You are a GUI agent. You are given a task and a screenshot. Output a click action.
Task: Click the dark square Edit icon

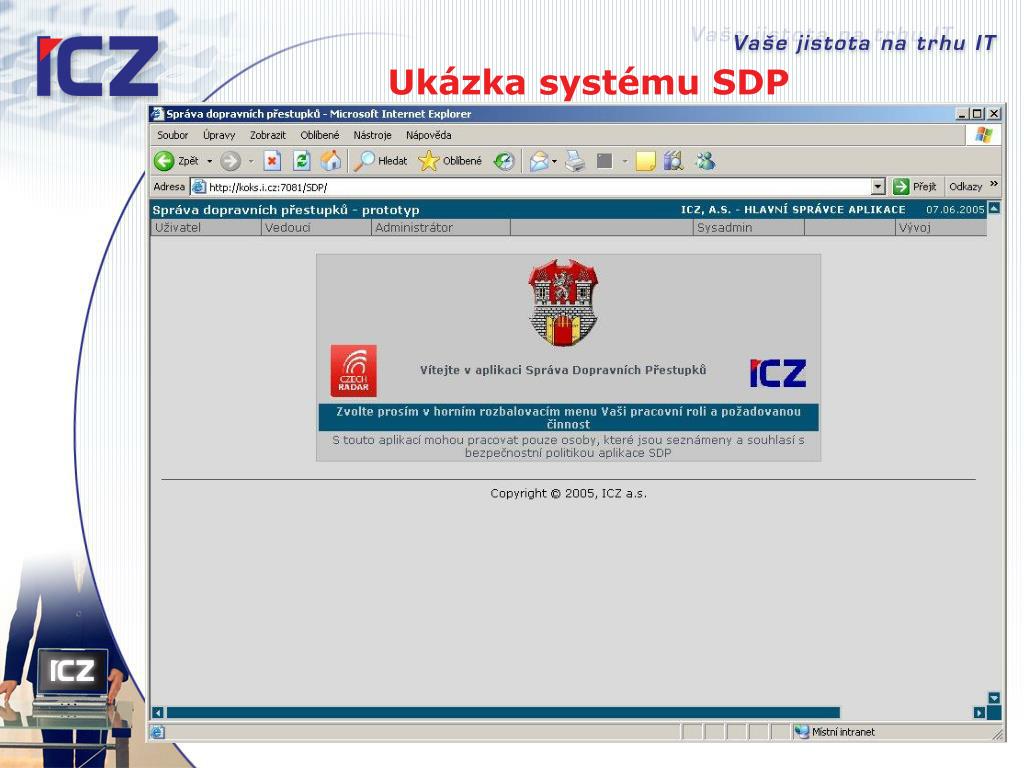[605, 161]
